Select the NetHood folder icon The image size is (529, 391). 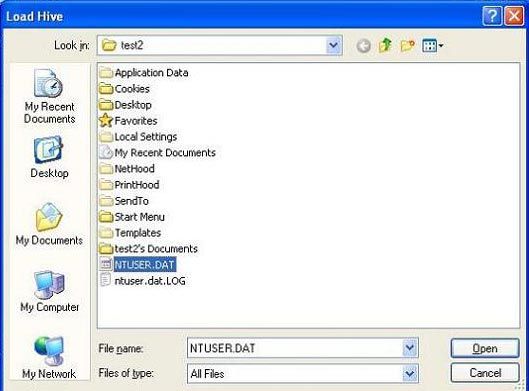click(x=106, y=168)
